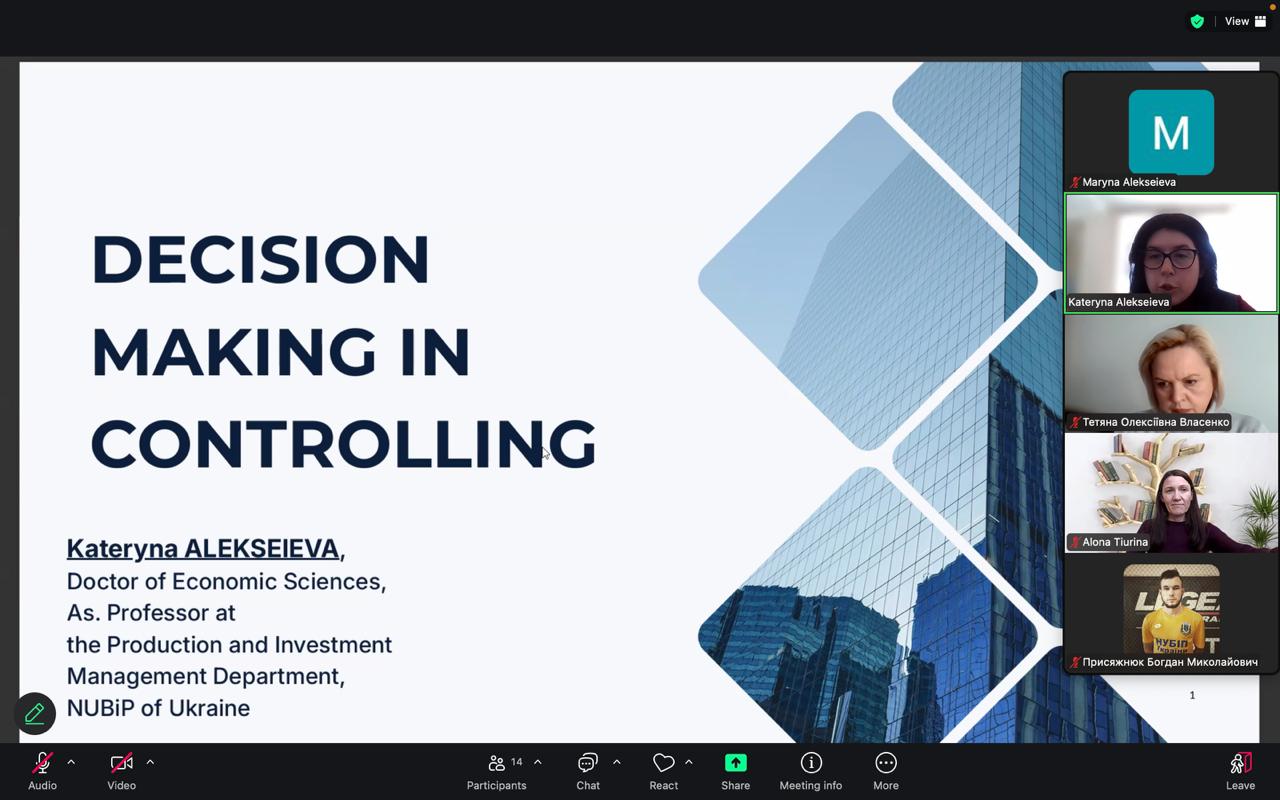Open the Participants panel
Image resolution: width=1280 pixels, height=800 pixels.
click(496, 770)
